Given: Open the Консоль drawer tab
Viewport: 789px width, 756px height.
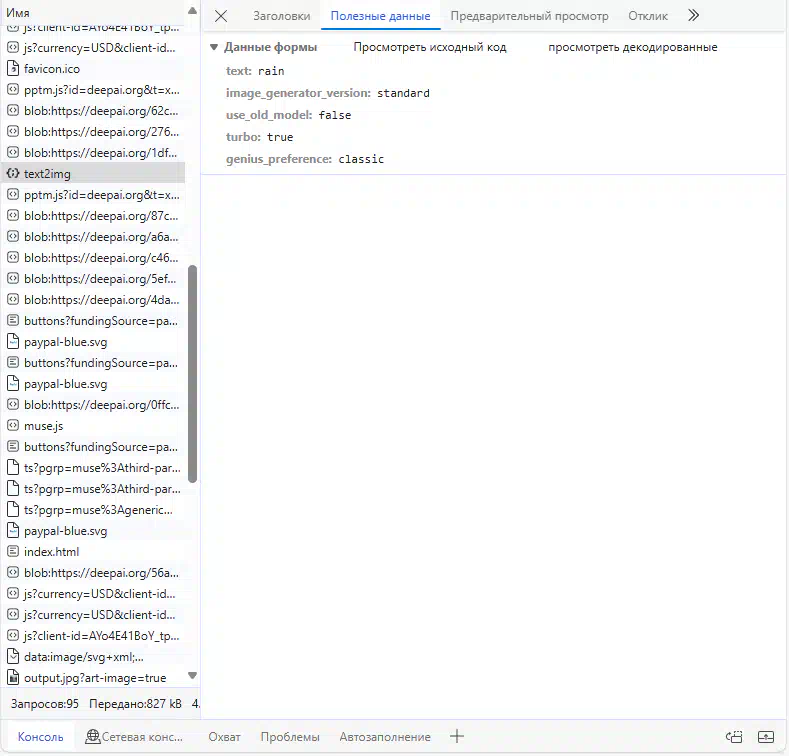Looking at the screenshot, I should [x=41, y=737].
